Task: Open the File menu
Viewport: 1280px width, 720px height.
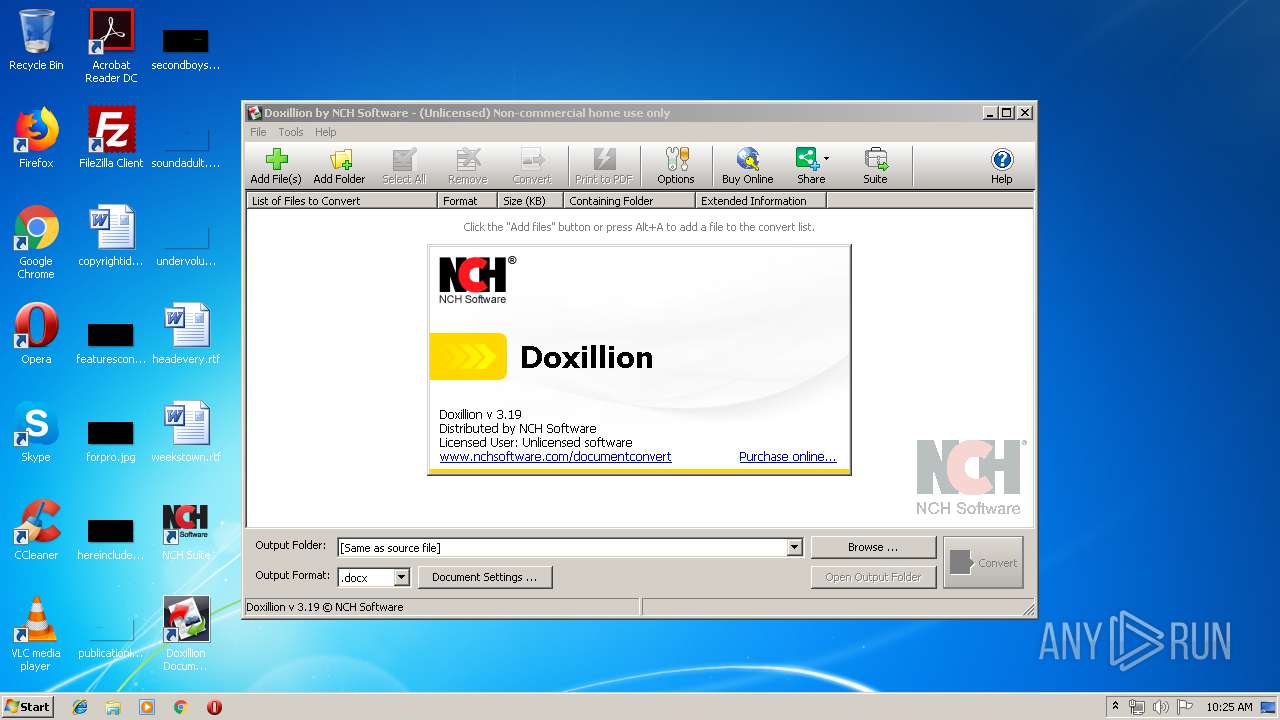Action: point(258,132)
